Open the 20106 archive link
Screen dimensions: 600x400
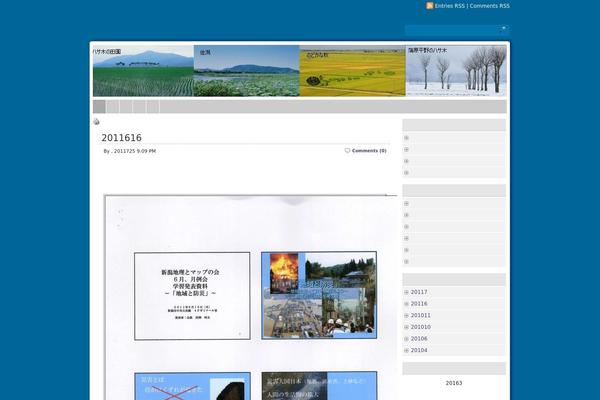coord(419,339)
